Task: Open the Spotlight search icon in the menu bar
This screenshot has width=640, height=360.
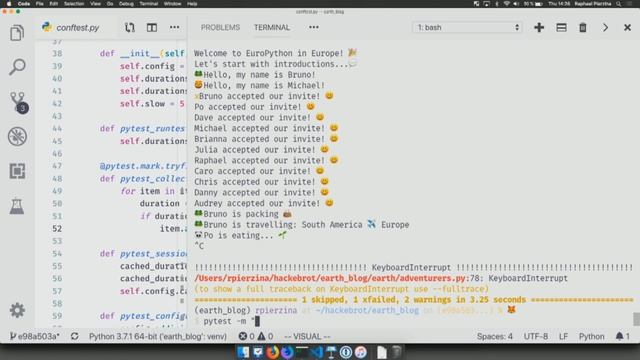Action: [619, 4]
